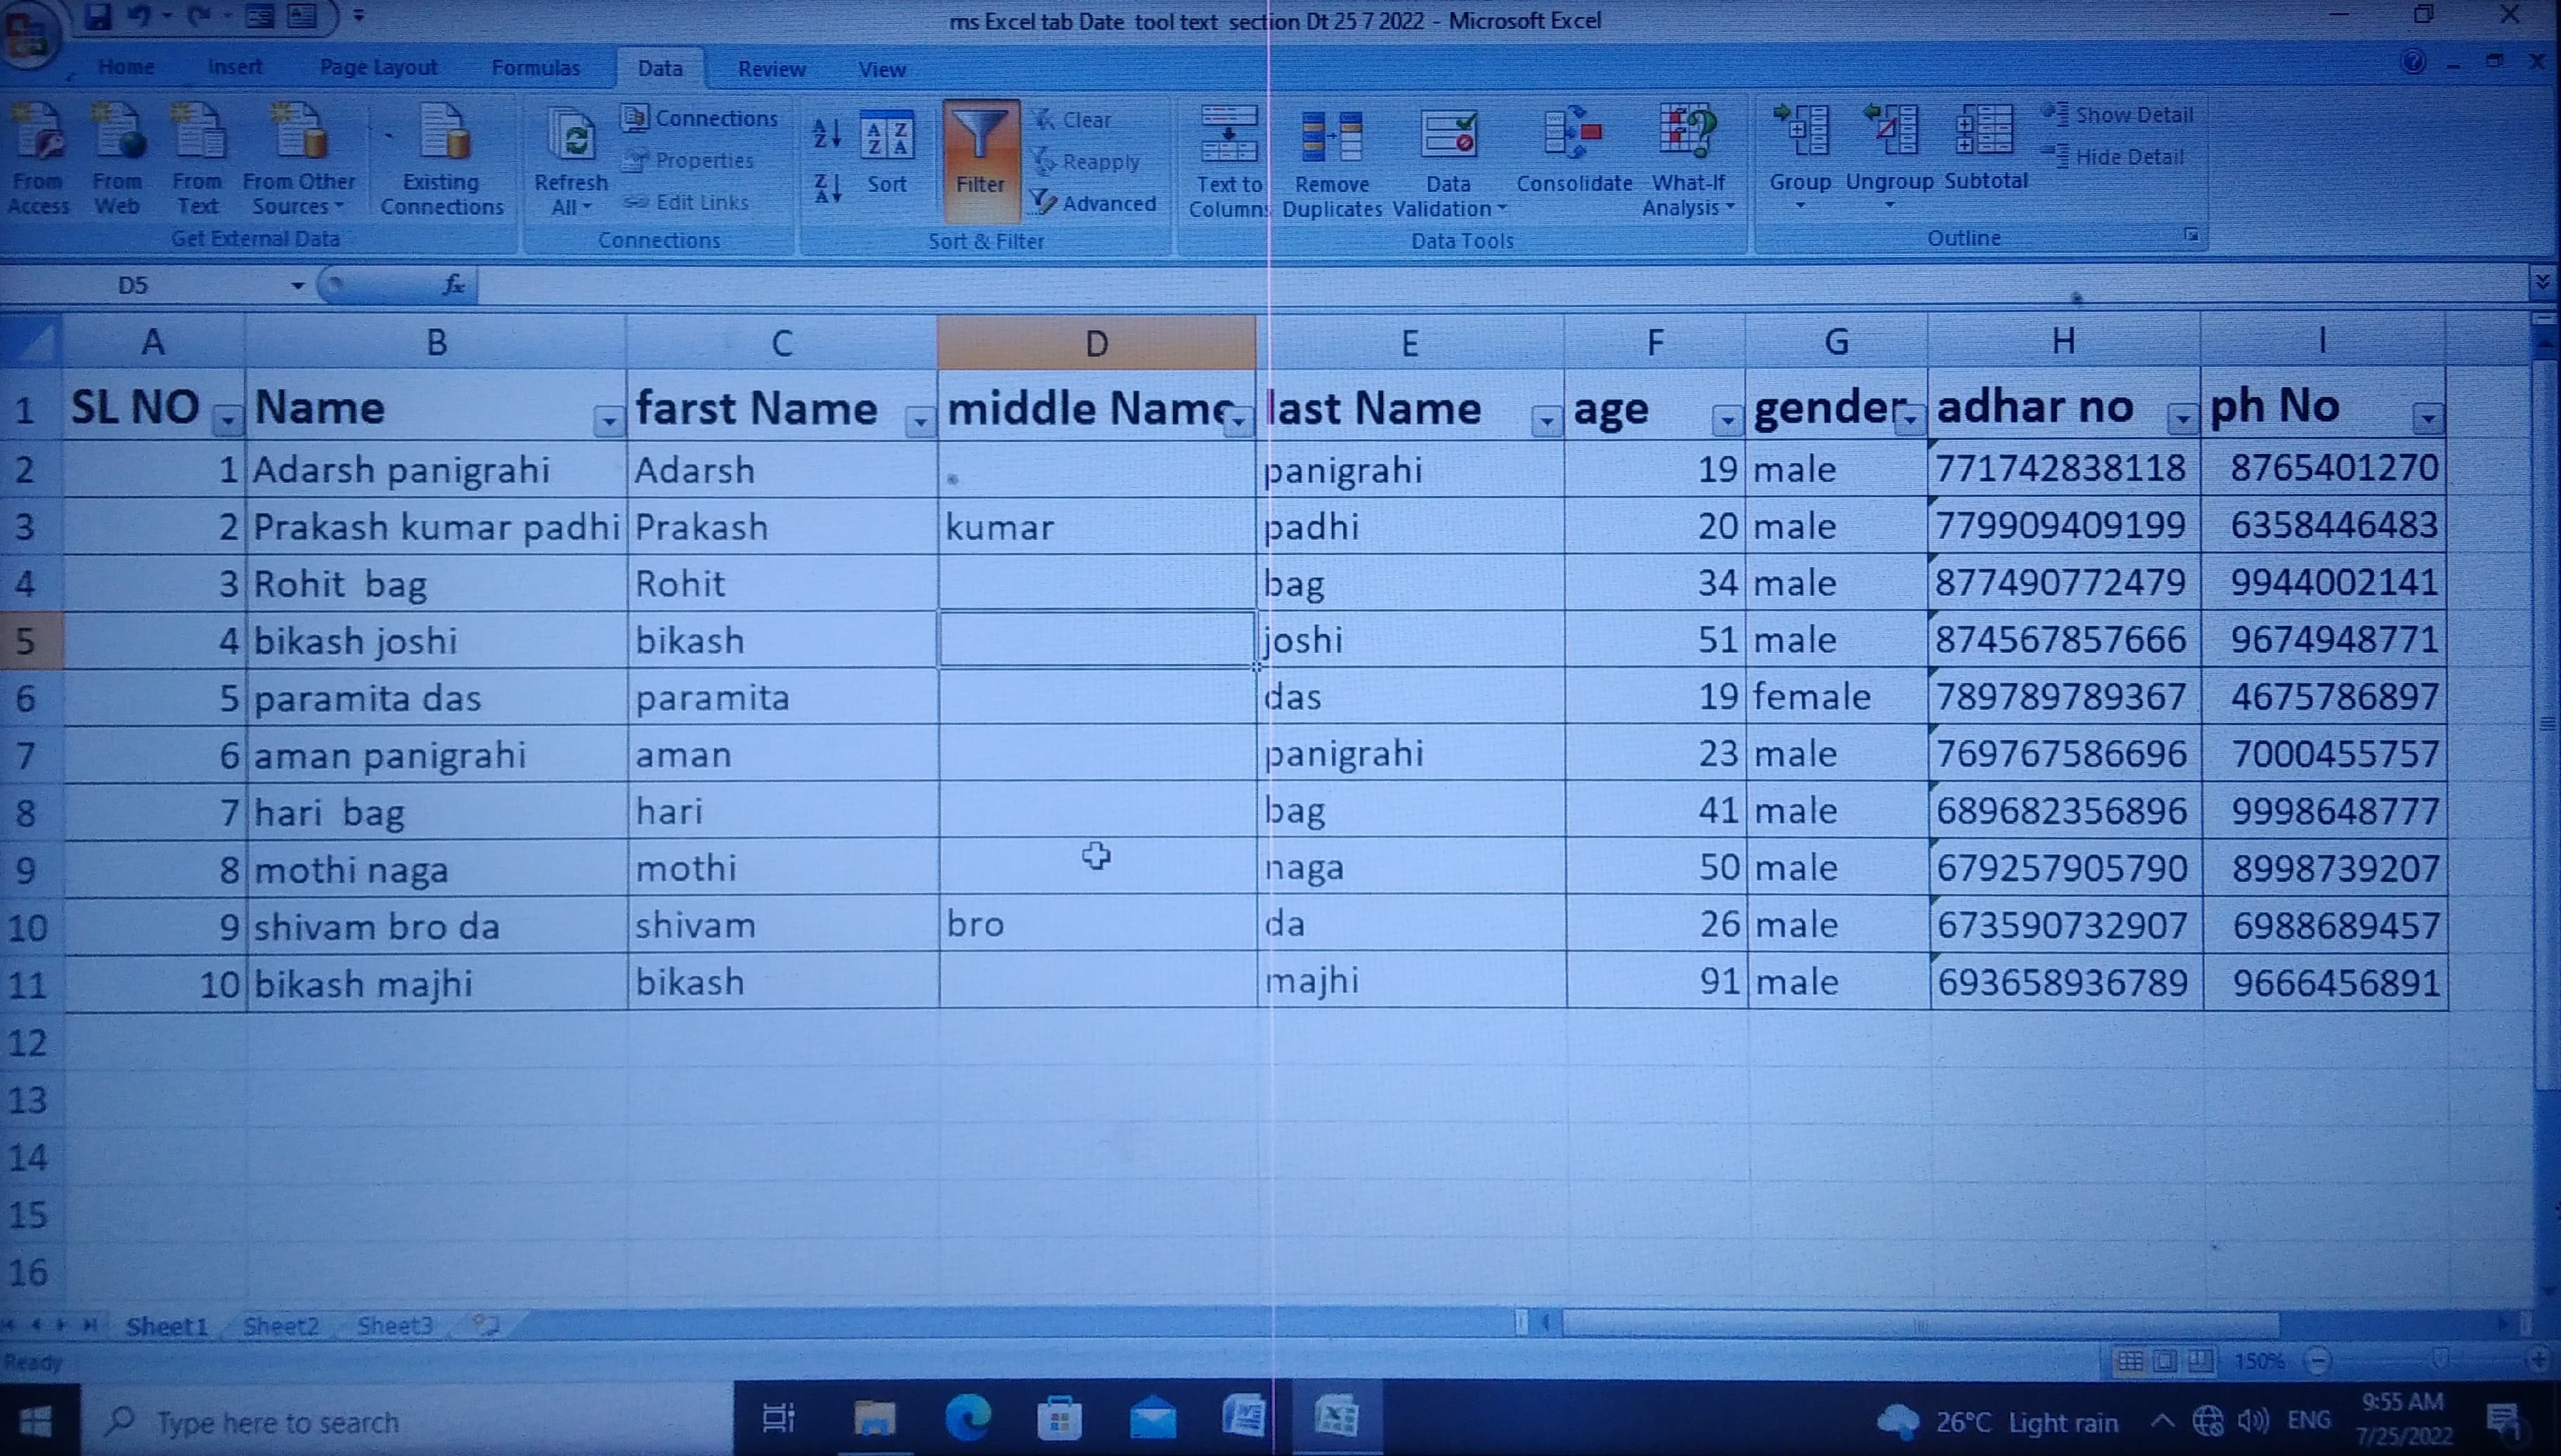Open the Name Box dropdown arrow
Screen dimensions: 2561x1456
coord(297,286)
